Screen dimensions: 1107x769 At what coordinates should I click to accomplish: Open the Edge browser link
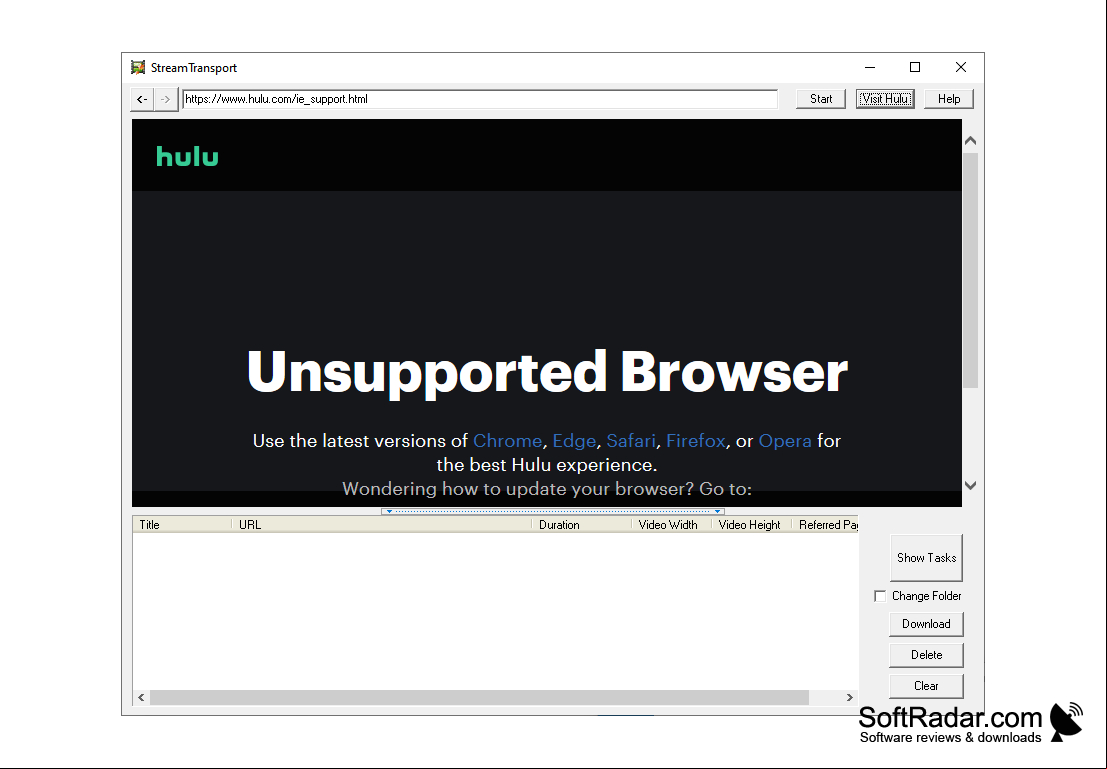pos(574,441)
